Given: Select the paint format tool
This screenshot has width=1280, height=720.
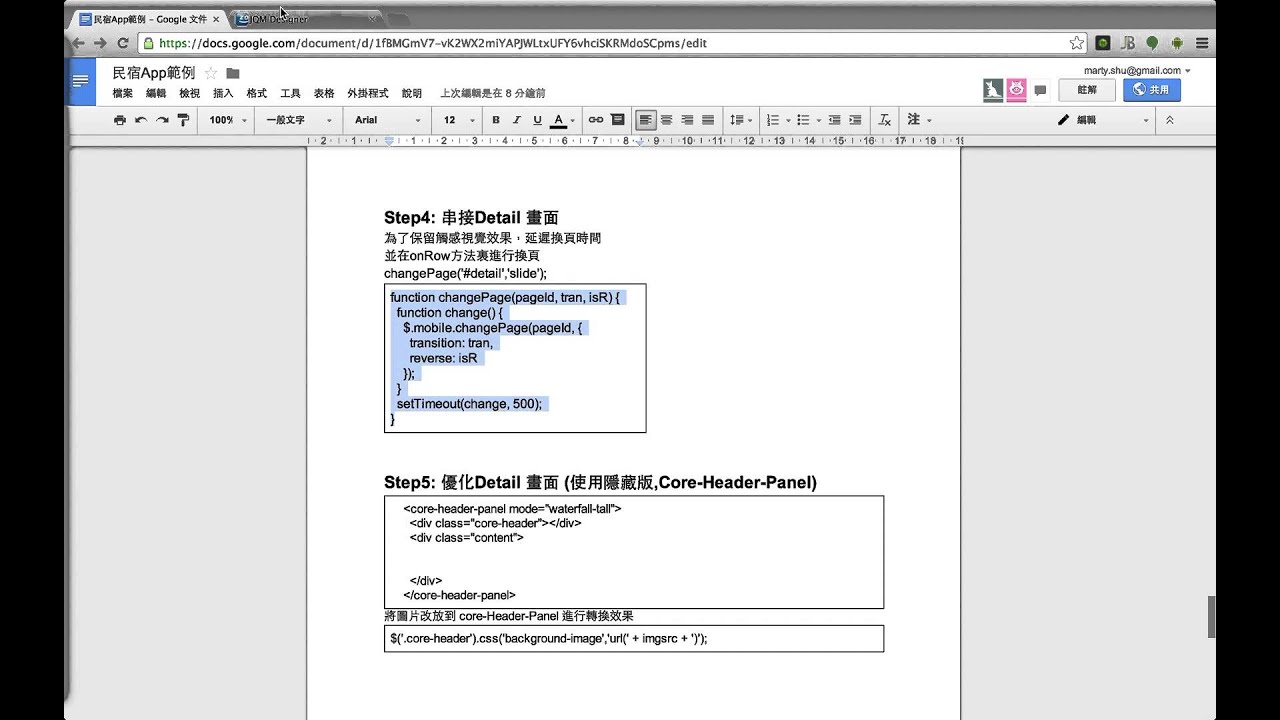Looking at the screenshot, I should (183, 120).
